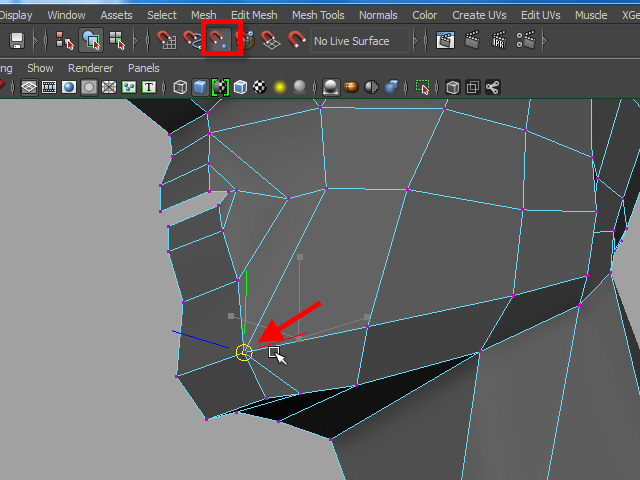Viewport: 640px width, 480px height.
Task: Toggle the Film Gate icon
Action: 49,87
